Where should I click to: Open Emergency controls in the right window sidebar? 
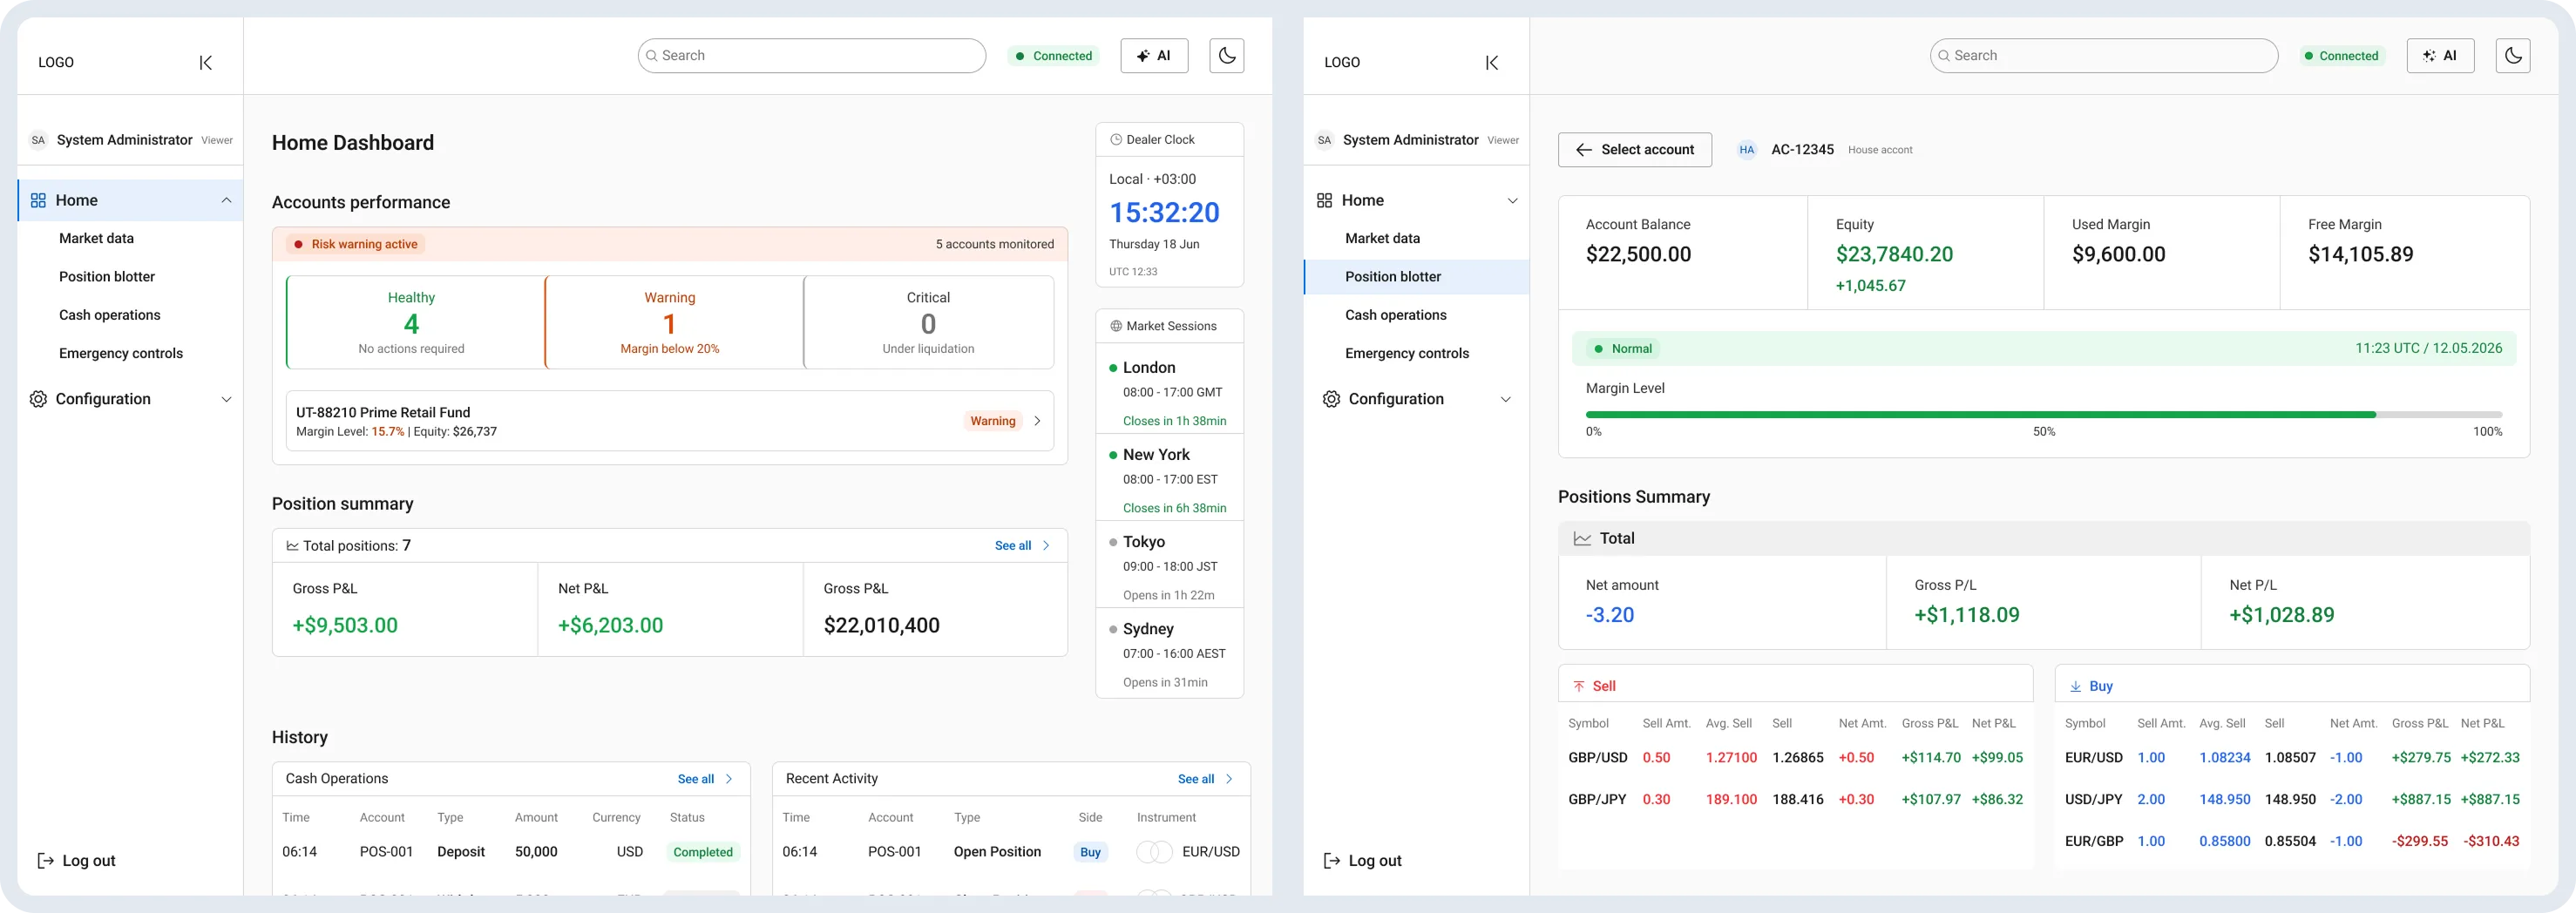(1406, 353)
